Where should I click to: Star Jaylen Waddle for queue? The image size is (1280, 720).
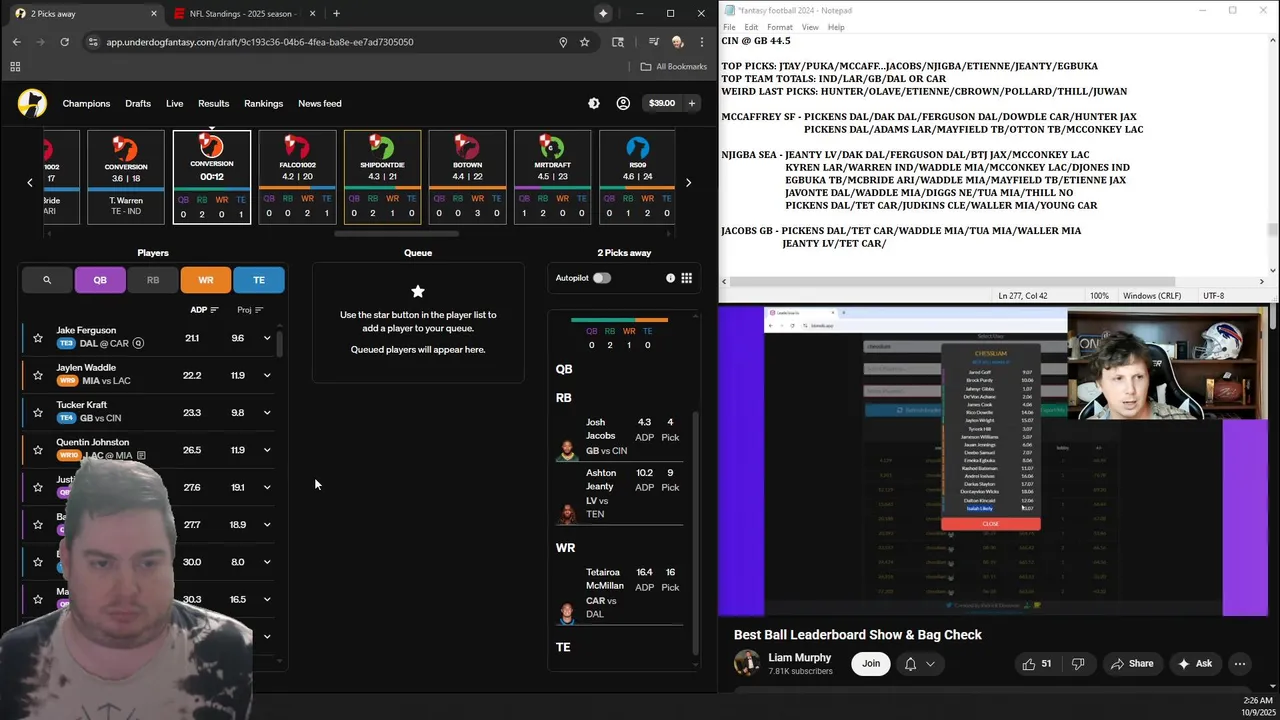(x=38, y=375)
